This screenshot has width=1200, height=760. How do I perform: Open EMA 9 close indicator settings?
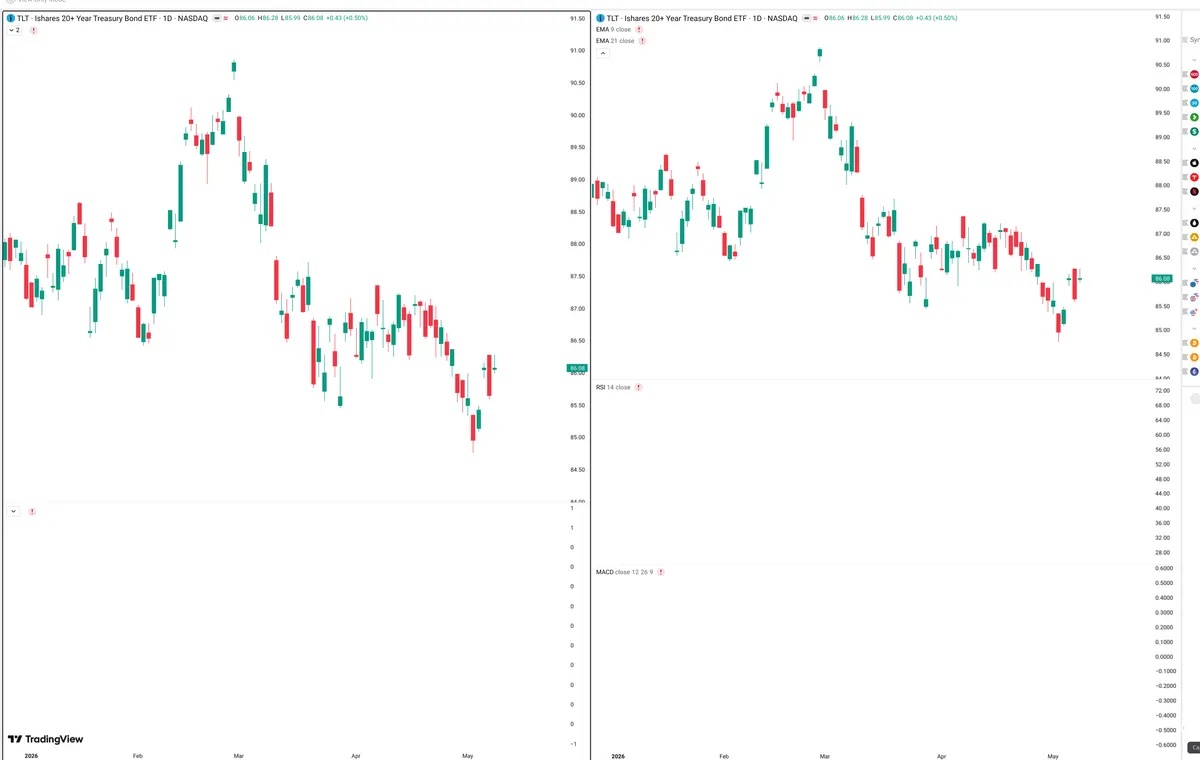(613, 30)
